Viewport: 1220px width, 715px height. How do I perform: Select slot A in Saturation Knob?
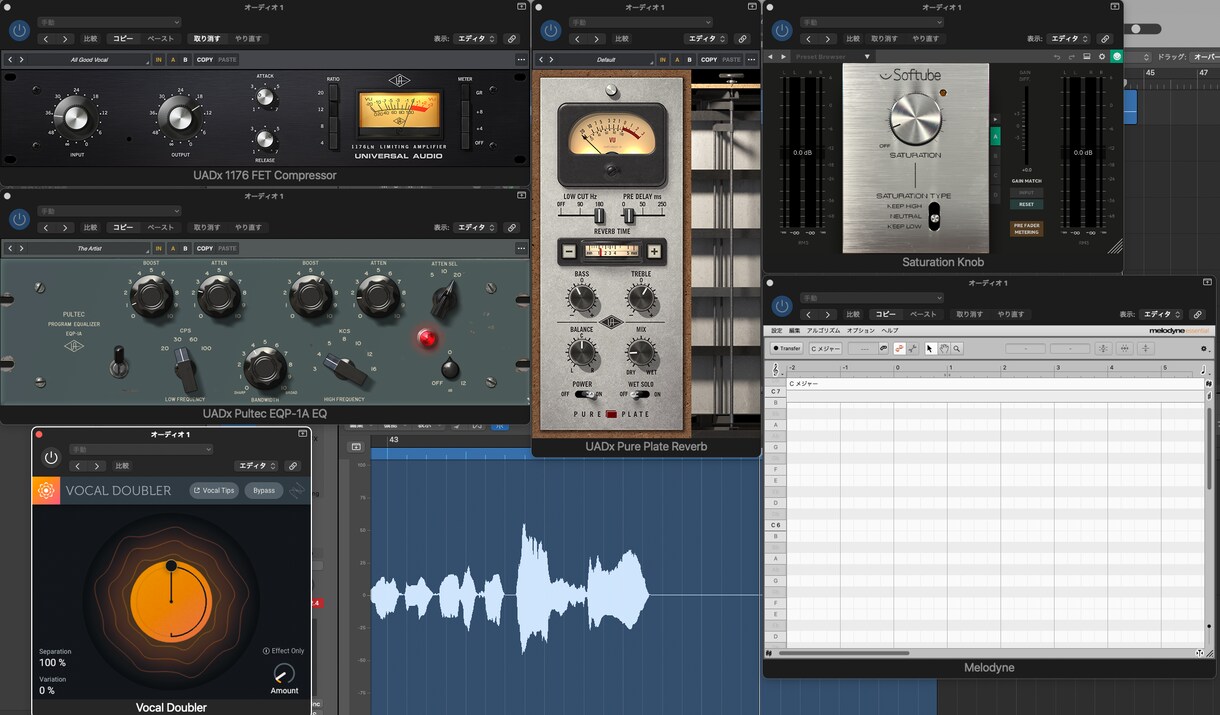(x=994, y=137)
